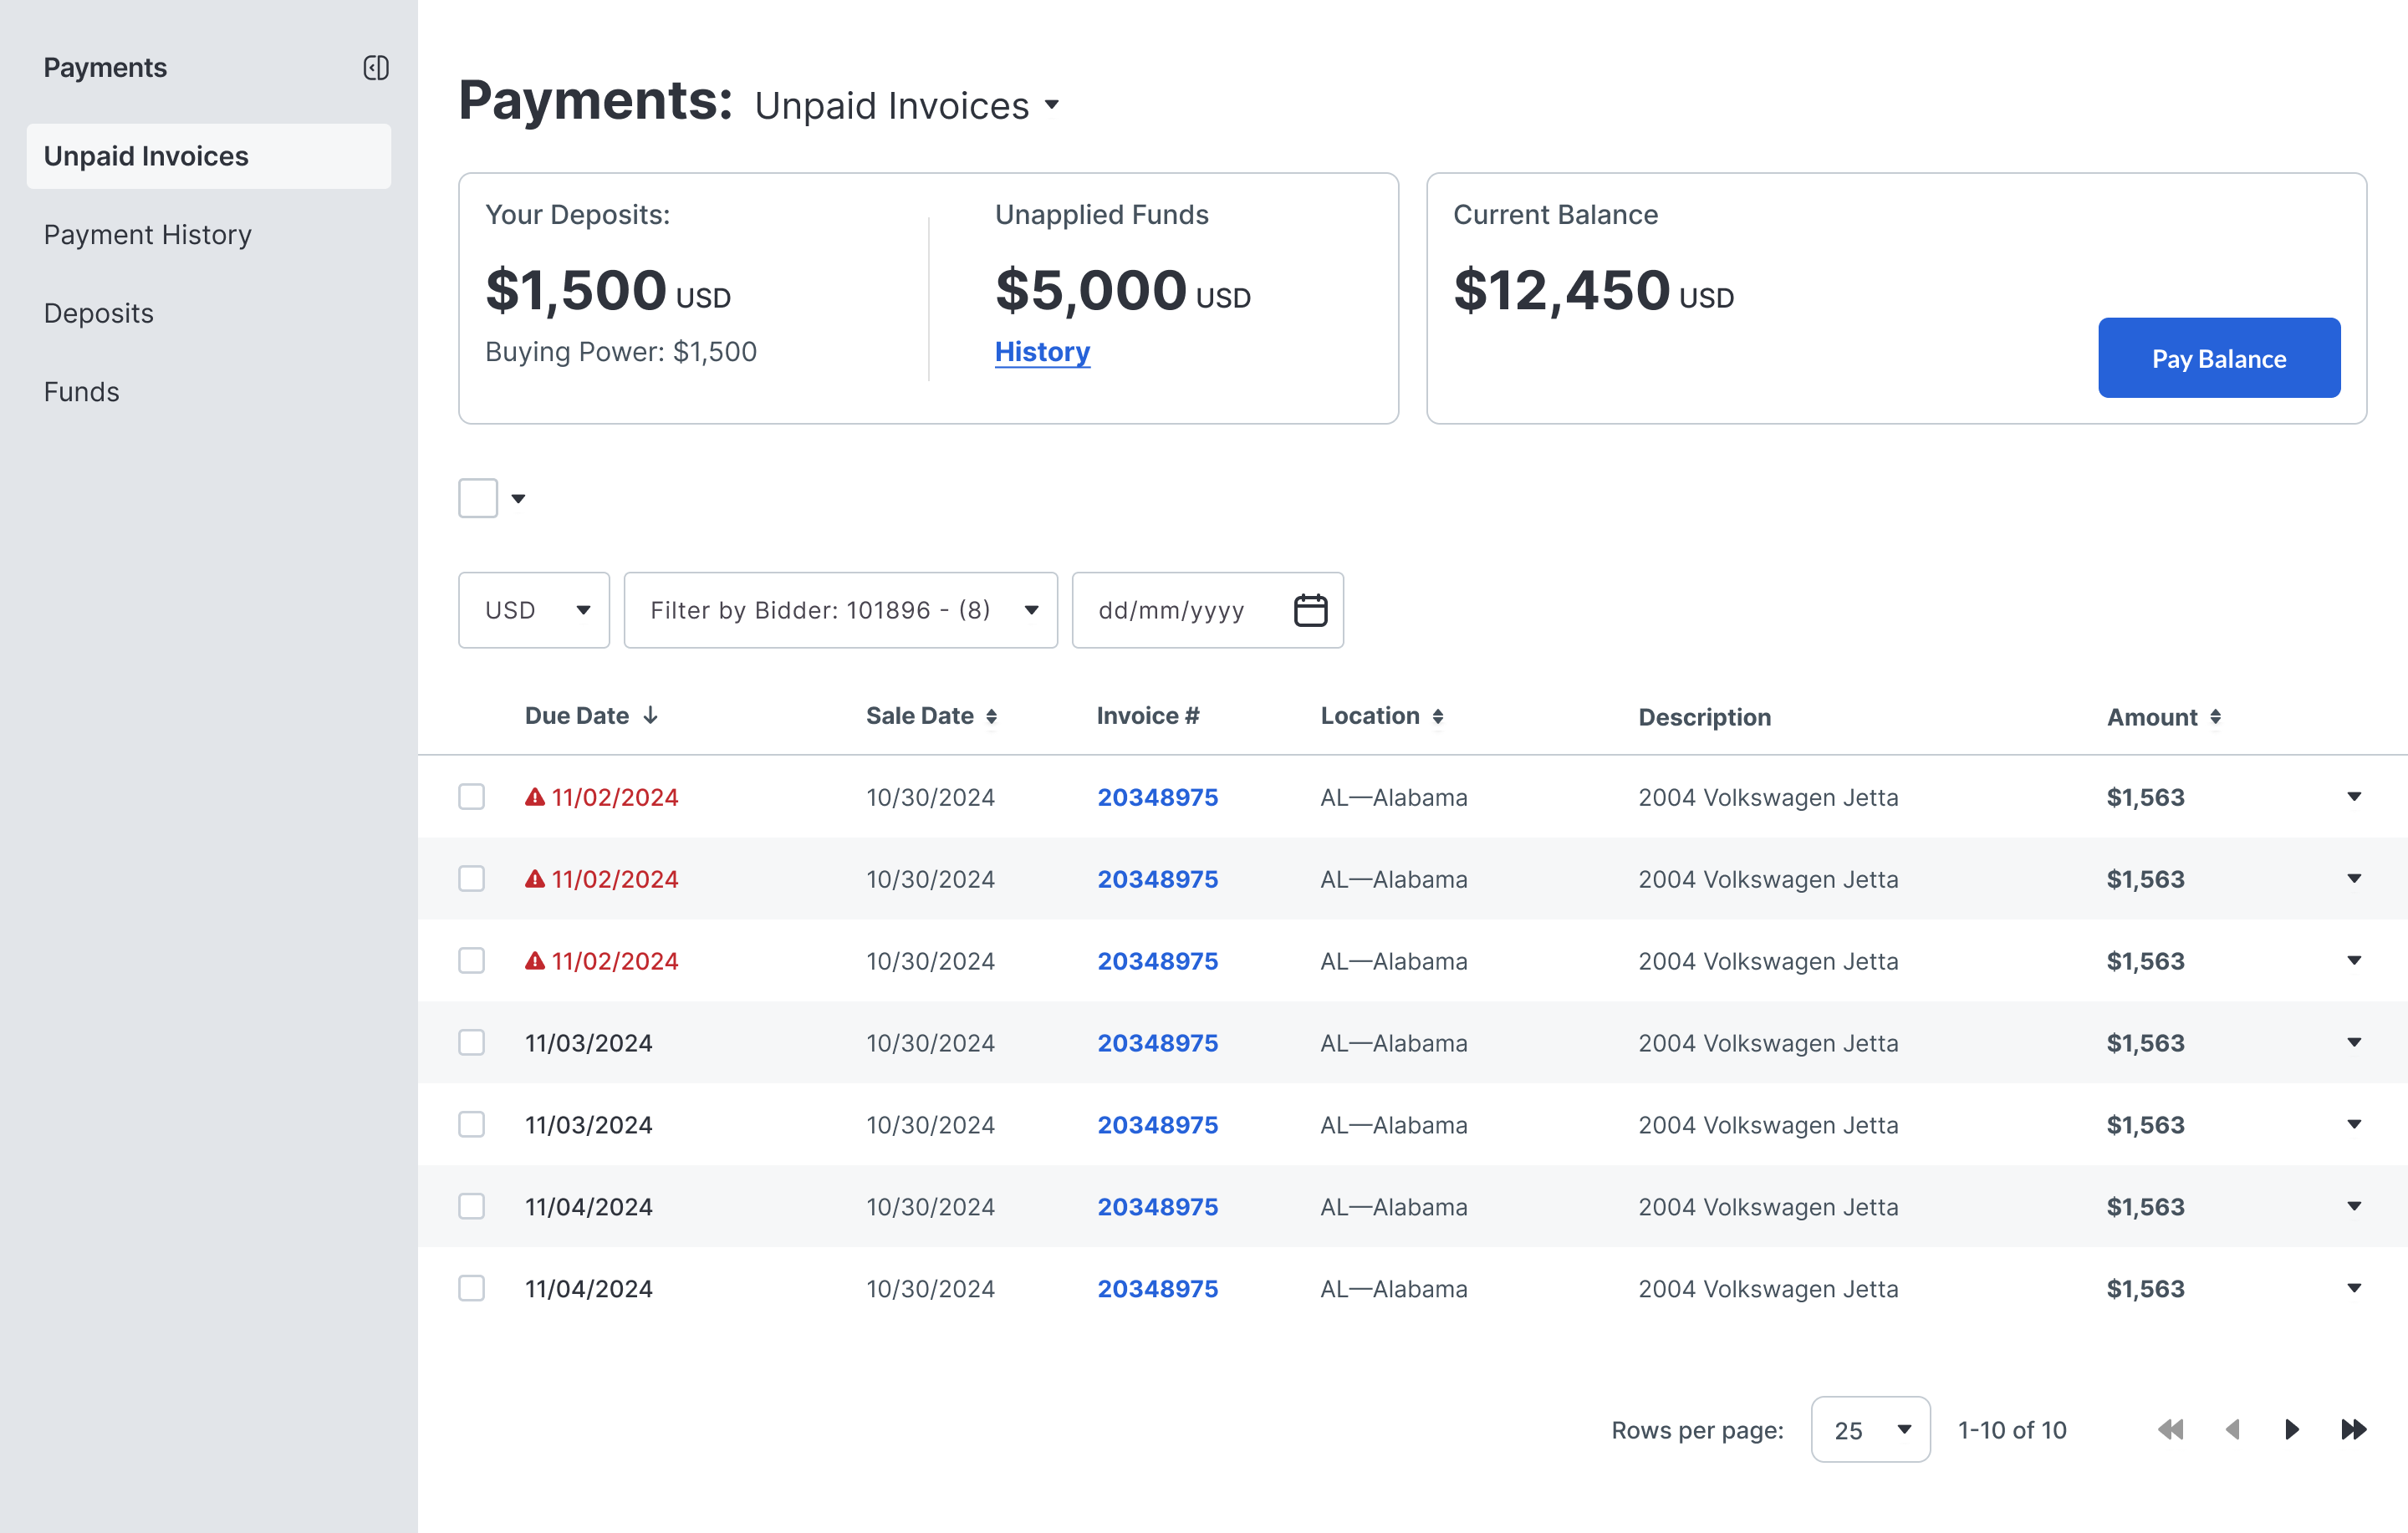
Task: Tick the first 11/03/2024 invoice row checkbox
Action: (x=471, y=1043)
